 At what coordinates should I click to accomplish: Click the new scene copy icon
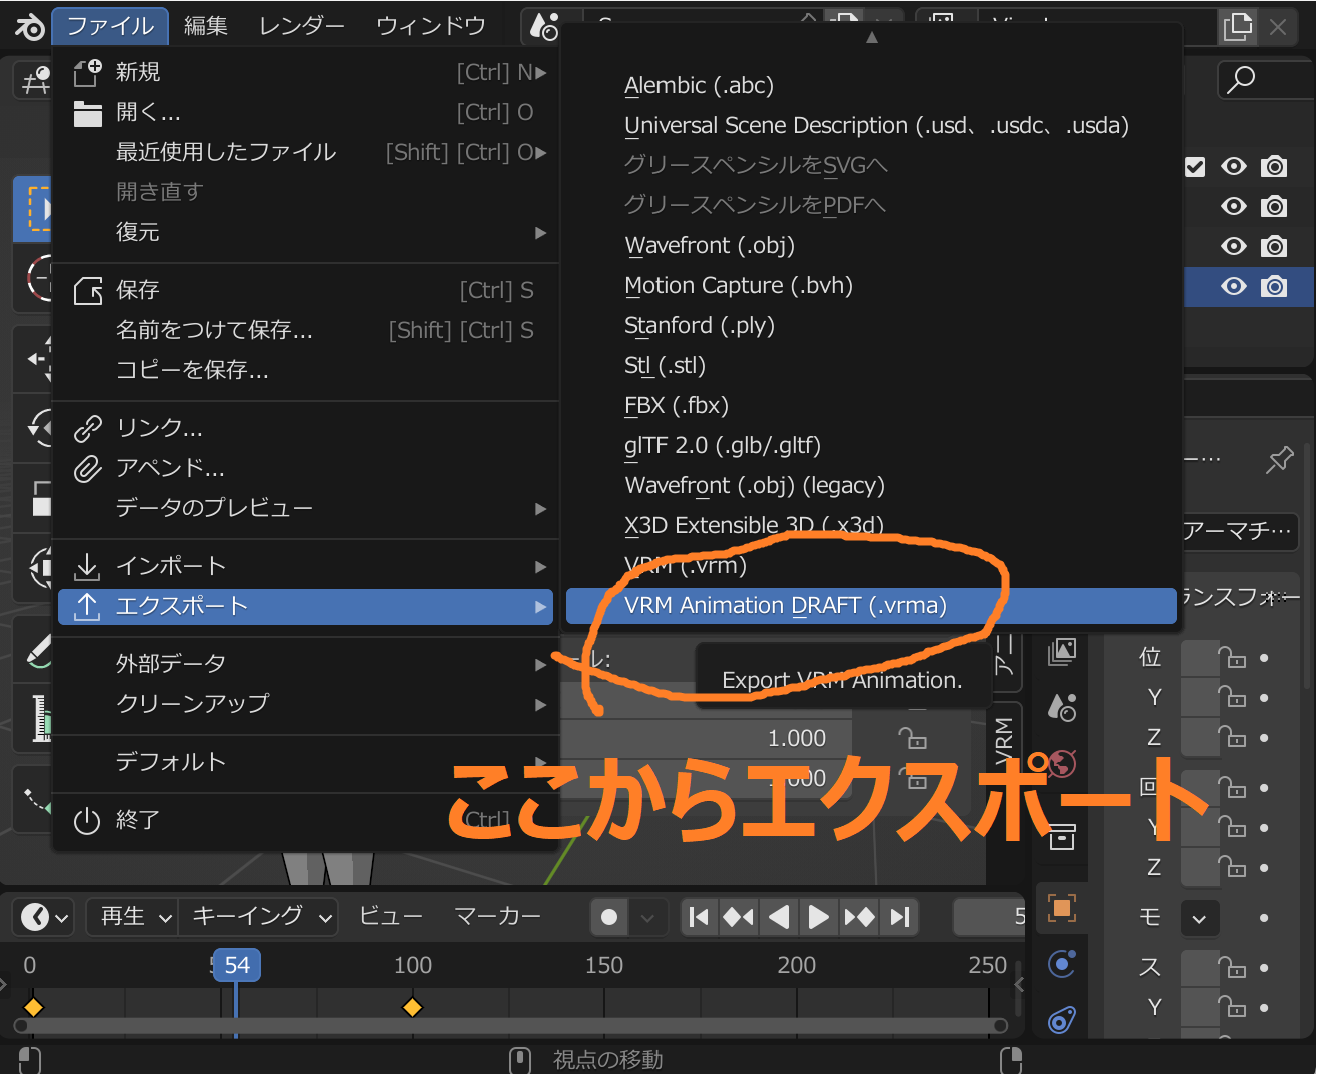click(x=1238, y=27)
